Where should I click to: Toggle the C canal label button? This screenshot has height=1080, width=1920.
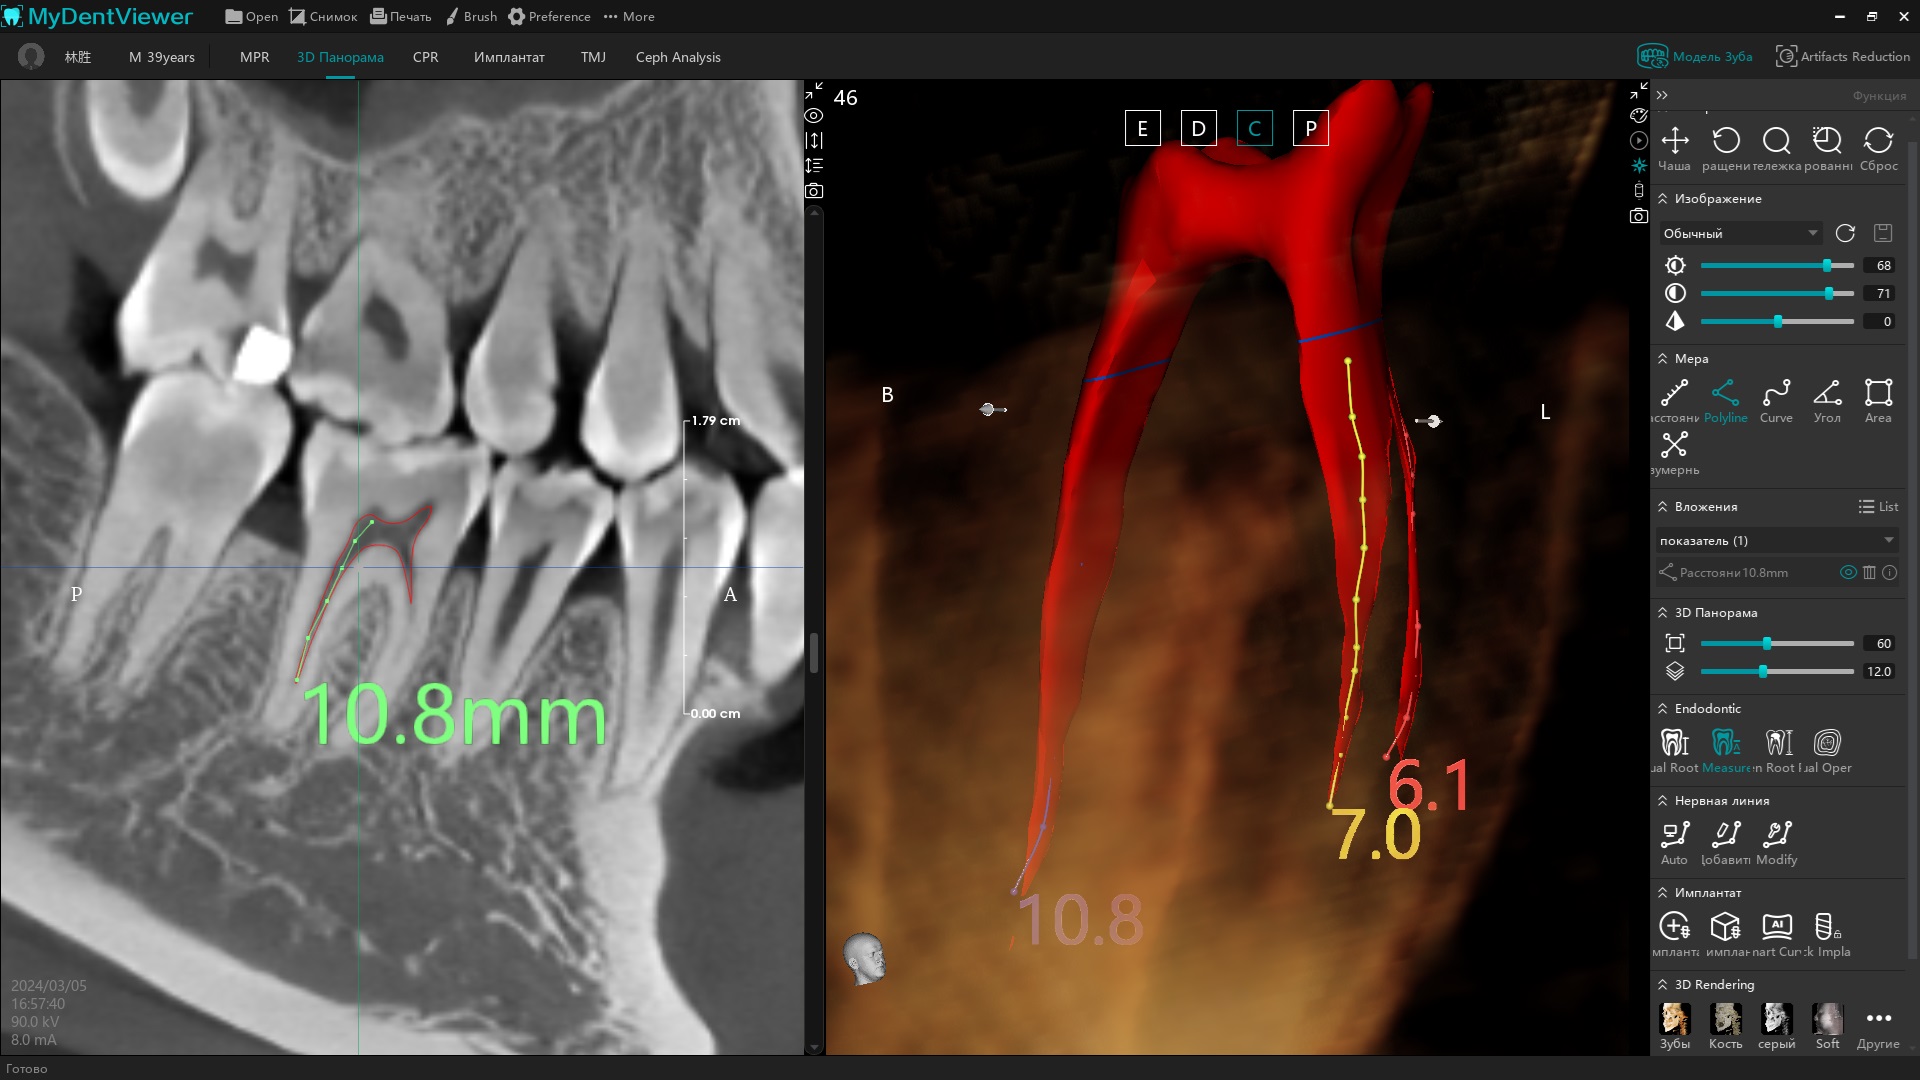[x=1254, y=128]
